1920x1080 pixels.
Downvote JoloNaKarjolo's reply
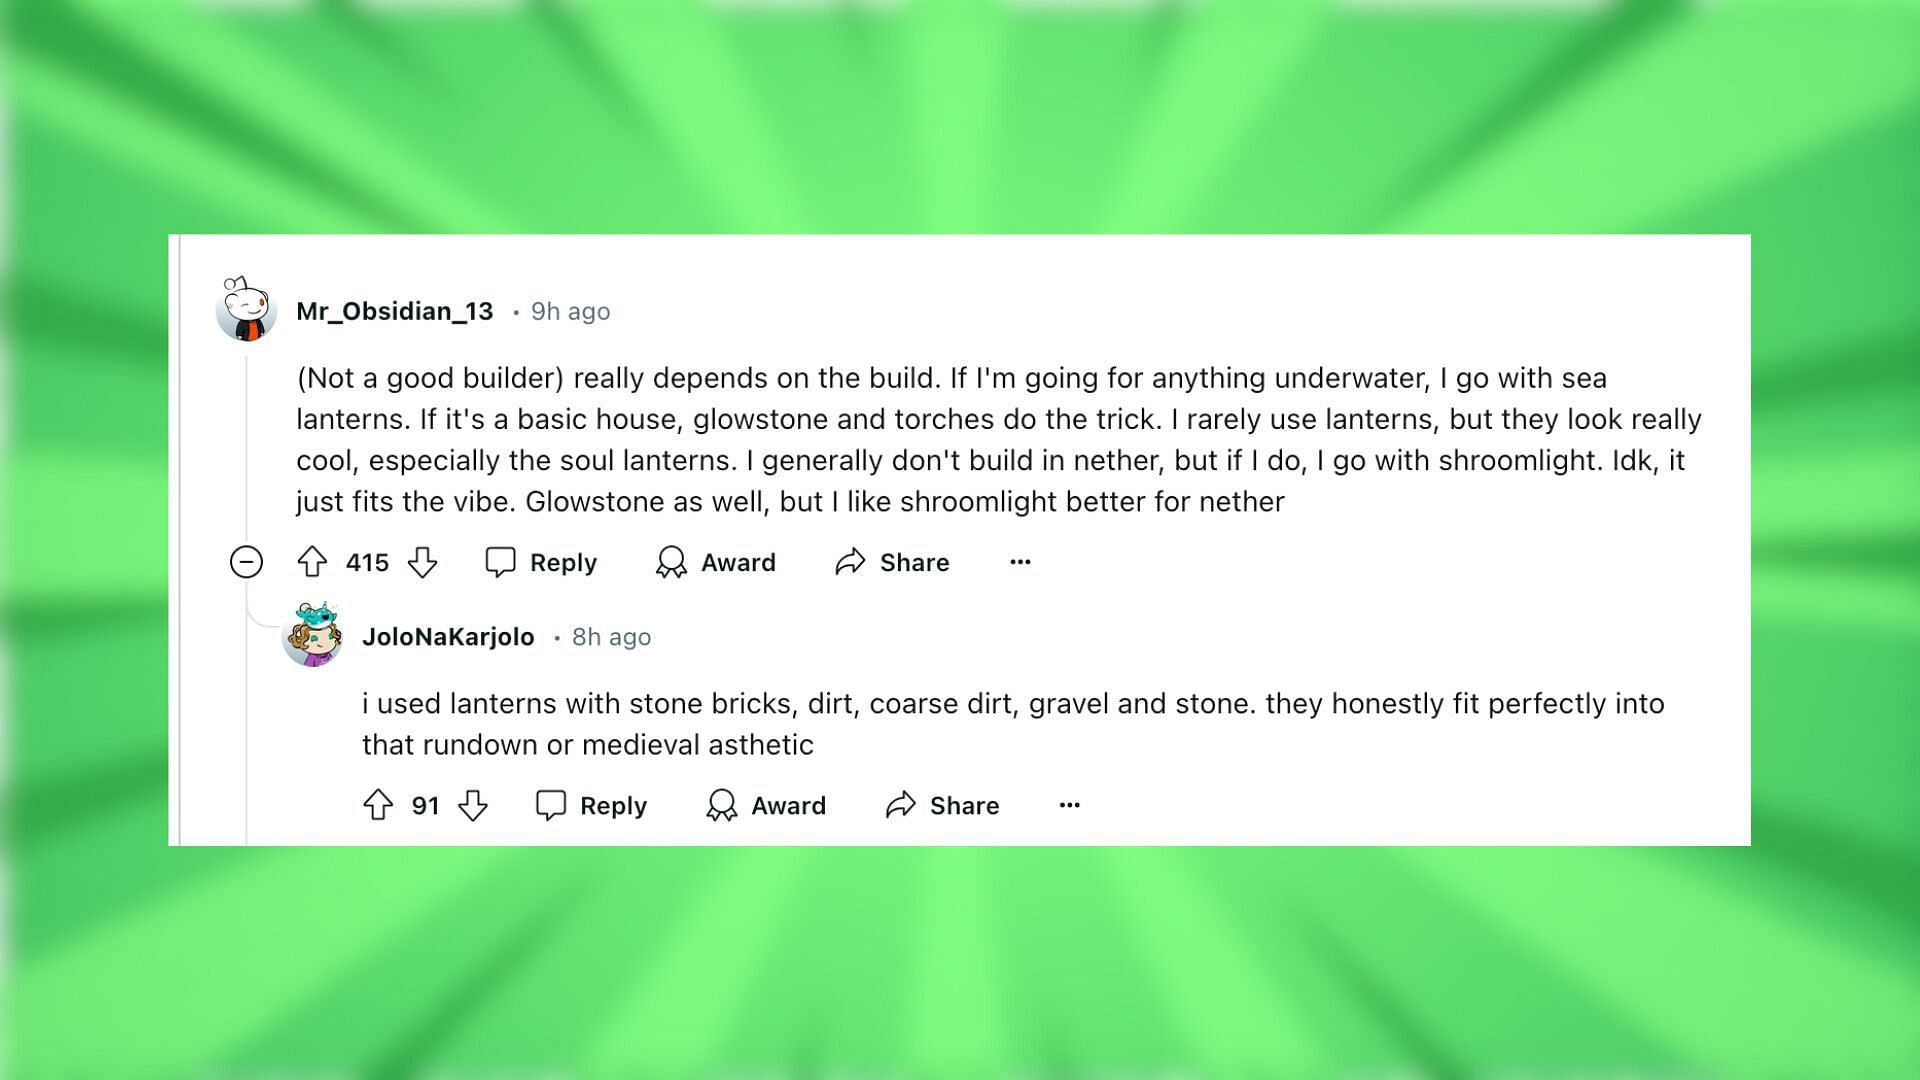tap(473, 805)
